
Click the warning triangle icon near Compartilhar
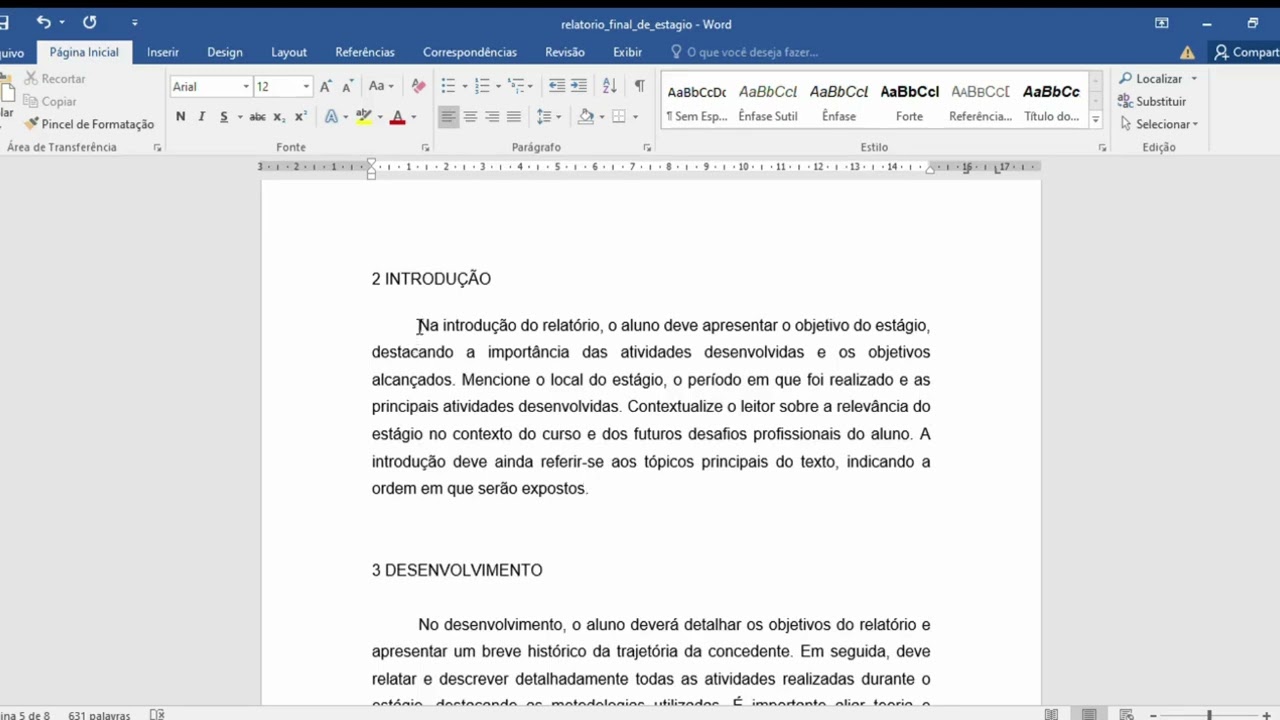pos(1187,53)
